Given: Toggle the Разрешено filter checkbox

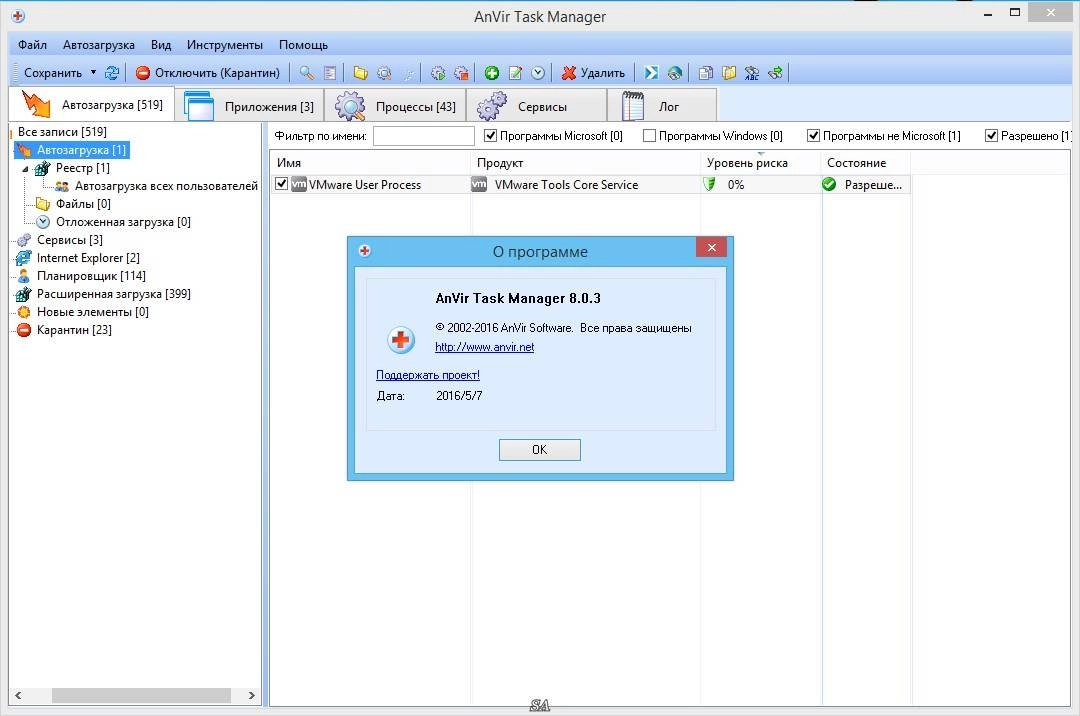Looking at the screenshot, I should [x=991, y=136].
